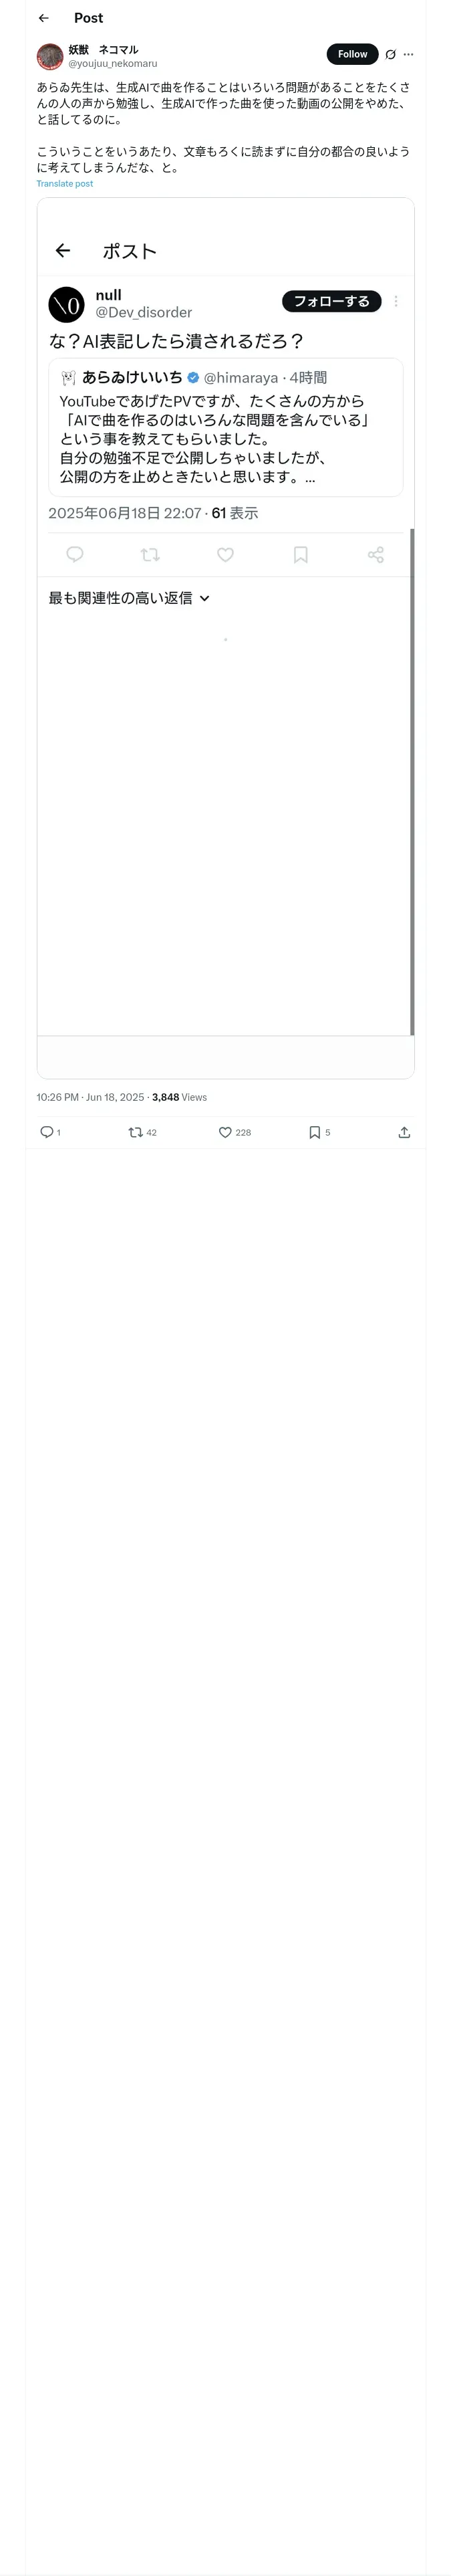
Task: Click the 10:26 PM · Jun 18, 2025 timestamp
Action: [90, 1097]
